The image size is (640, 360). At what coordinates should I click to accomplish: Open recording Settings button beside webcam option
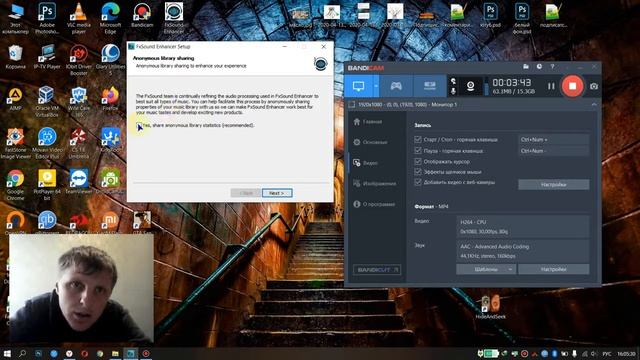coord(553,184)
